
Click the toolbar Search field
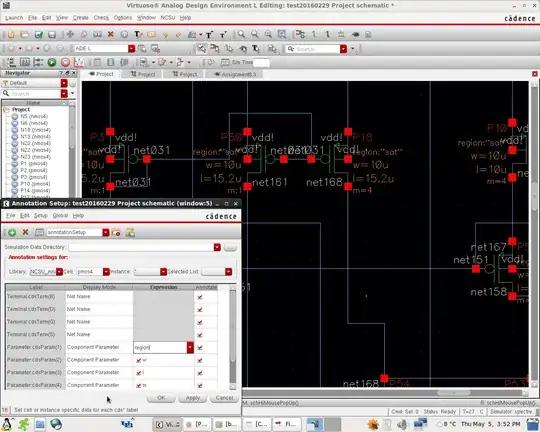point(317,49)
